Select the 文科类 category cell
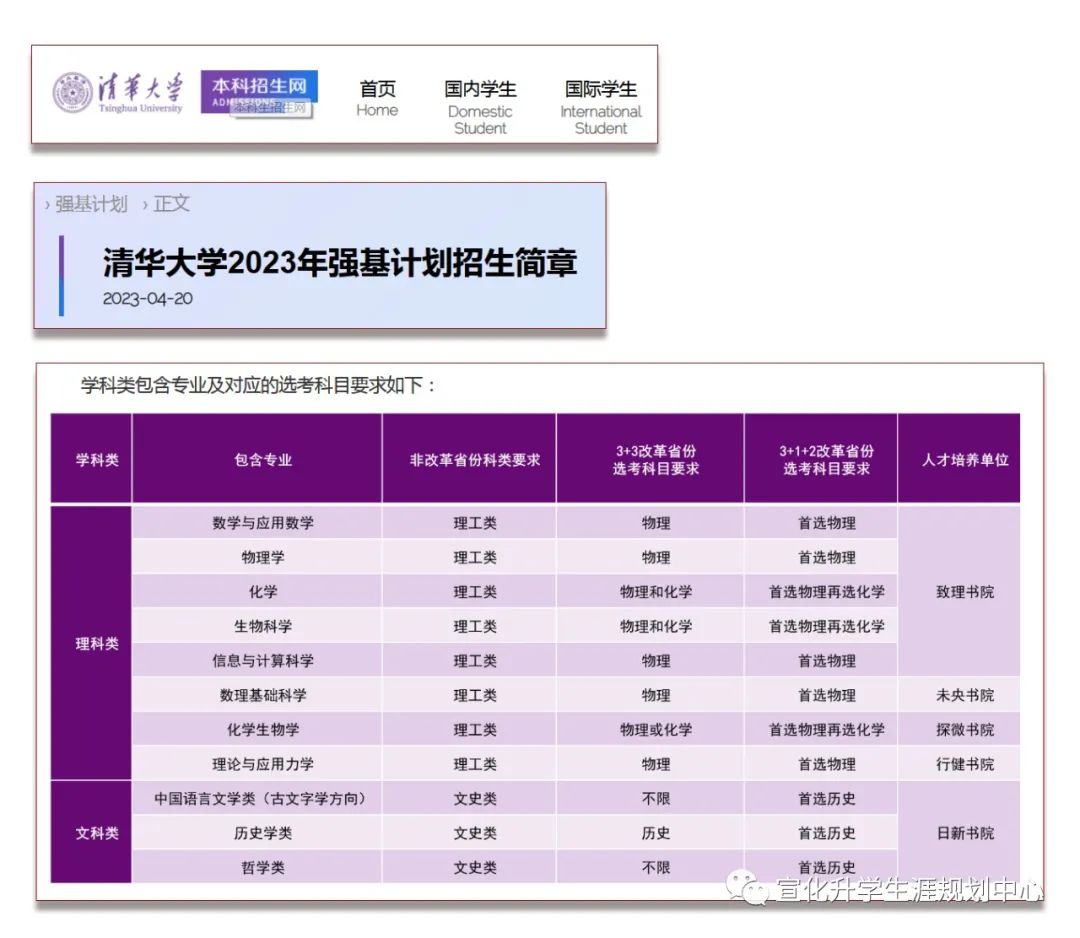This screenshot has height=938, width=1080. (x=91, y=833)
